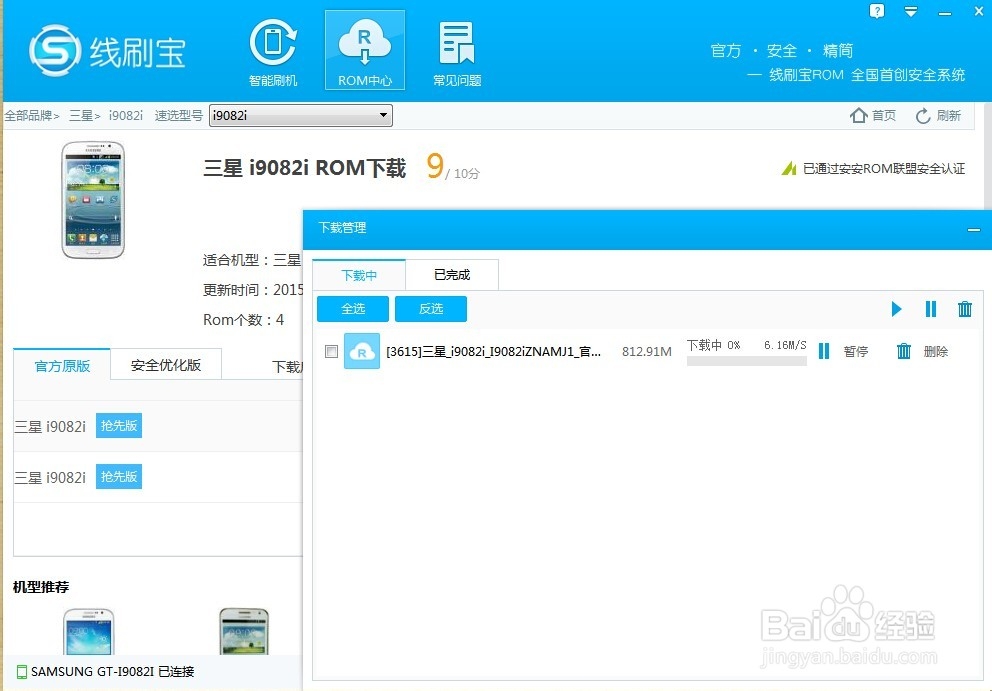Switch to the 下载中 tab
Screen dimensions: 992x691
359,275
